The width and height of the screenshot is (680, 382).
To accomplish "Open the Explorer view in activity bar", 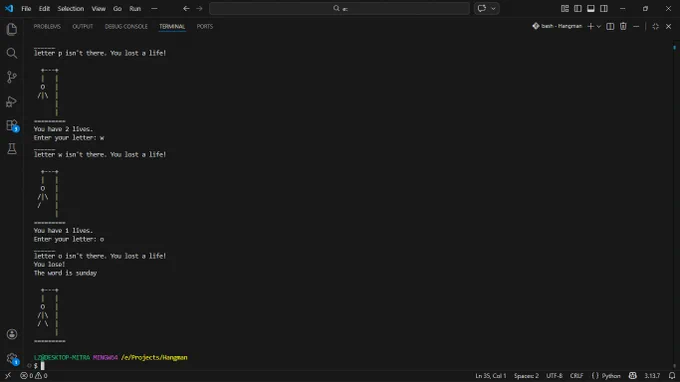I will [12, 29].
